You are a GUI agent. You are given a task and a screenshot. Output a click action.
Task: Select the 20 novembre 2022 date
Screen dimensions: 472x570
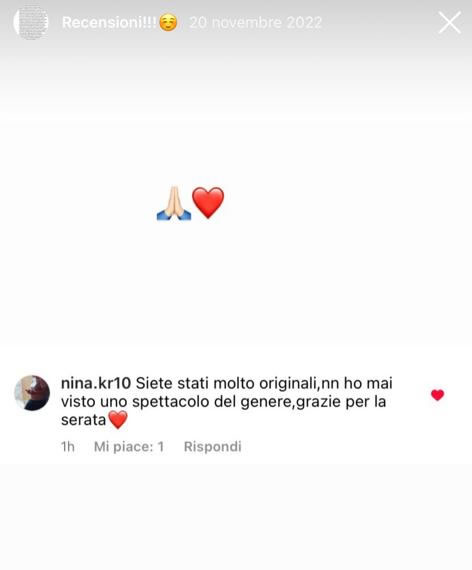click(x=256, y=23)
